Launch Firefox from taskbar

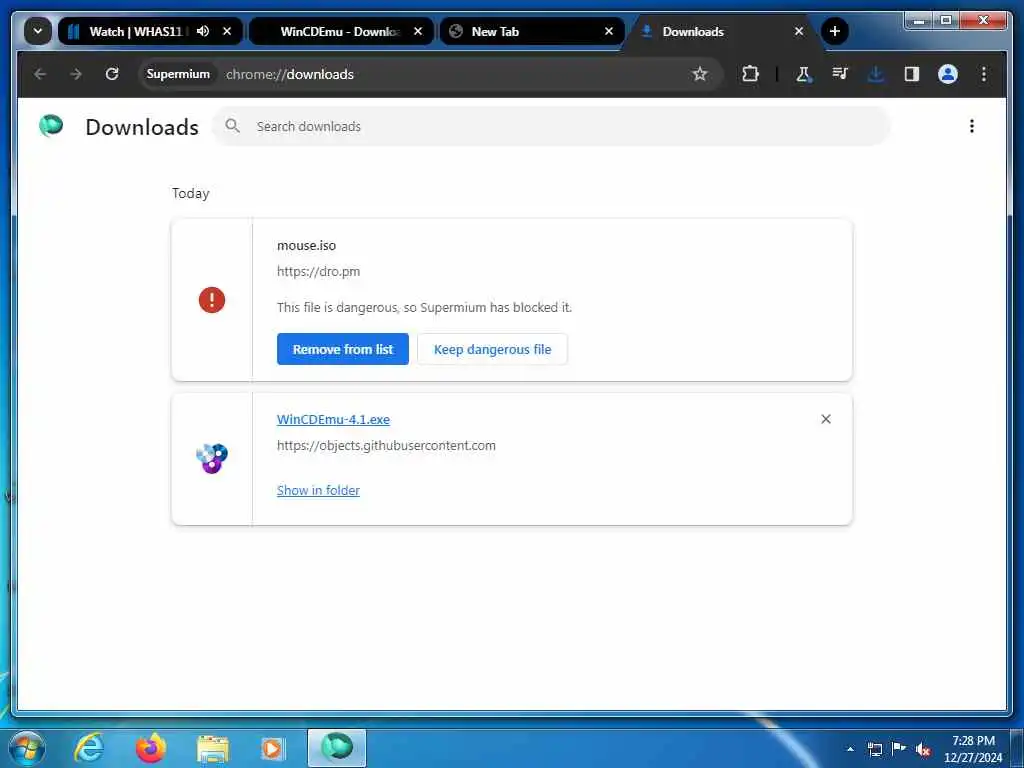point(151,748)
